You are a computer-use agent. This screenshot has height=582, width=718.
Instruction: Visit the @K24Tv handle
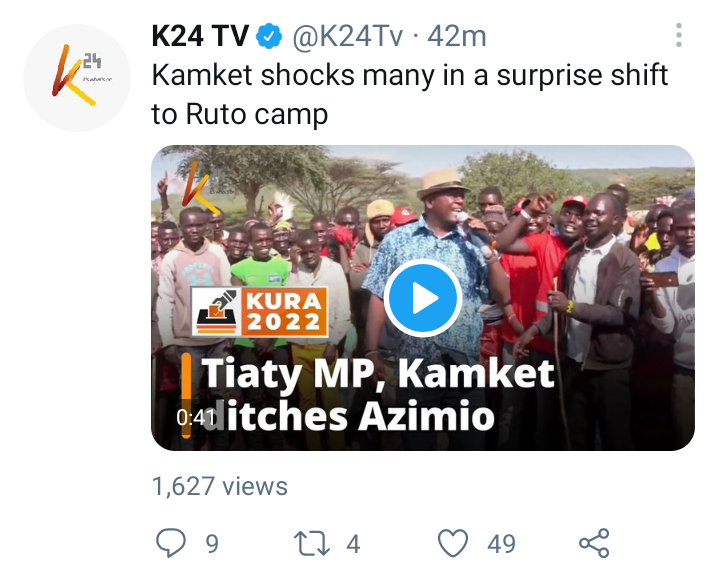(348, 36)
